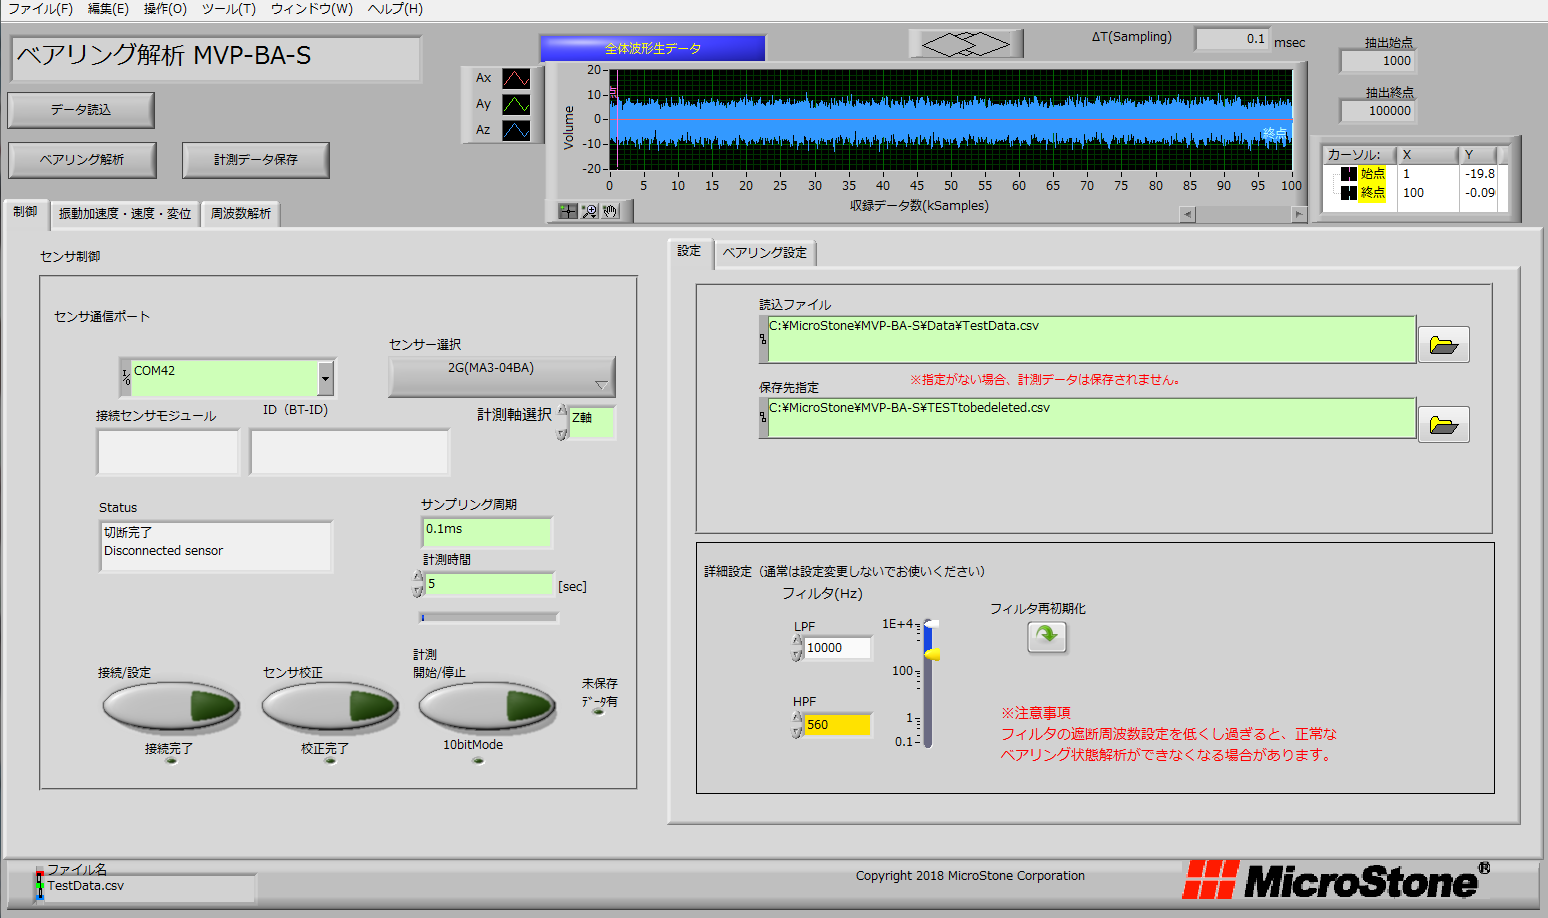Click the 終点 X value 100 cell

[1428, 193]
